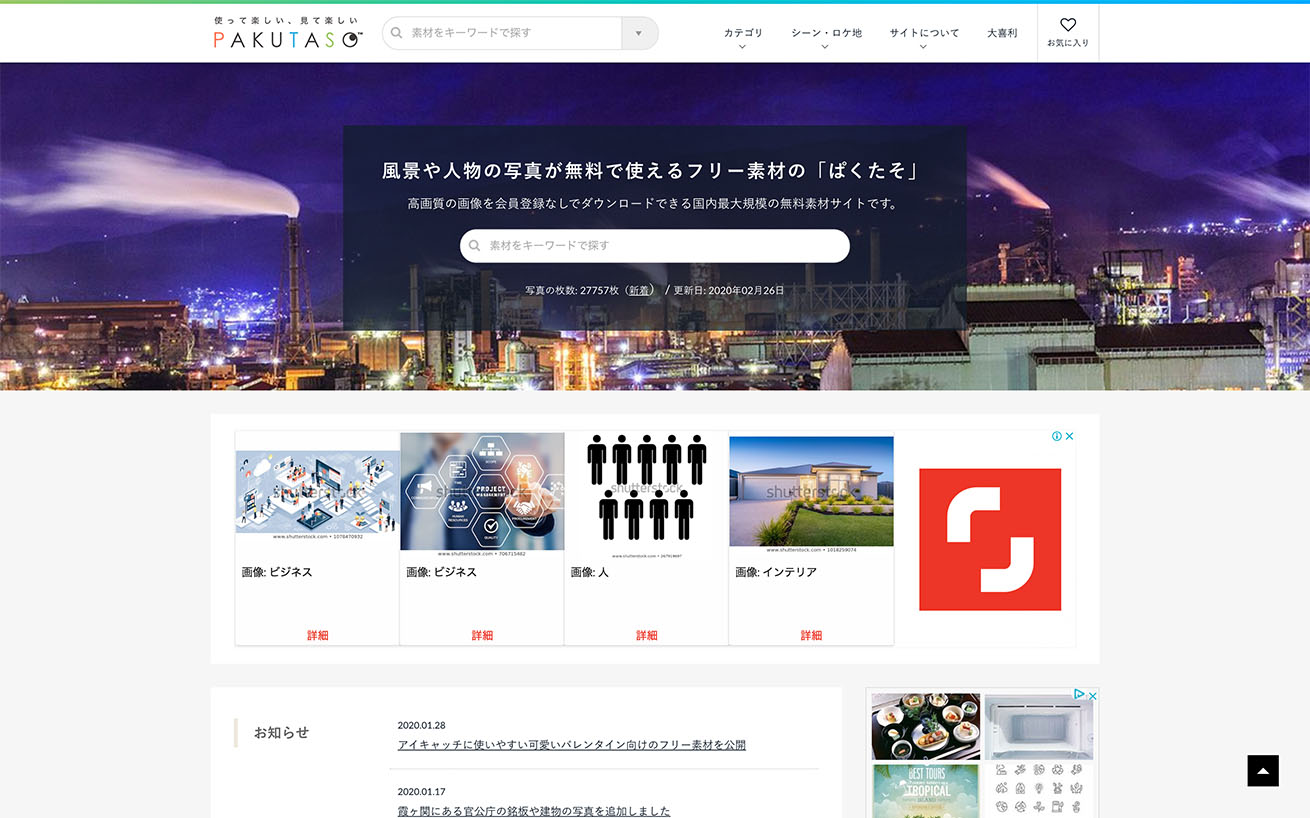
Task: Click the red Shutterstock logo in the ad
Action: [x=990, y=539]
